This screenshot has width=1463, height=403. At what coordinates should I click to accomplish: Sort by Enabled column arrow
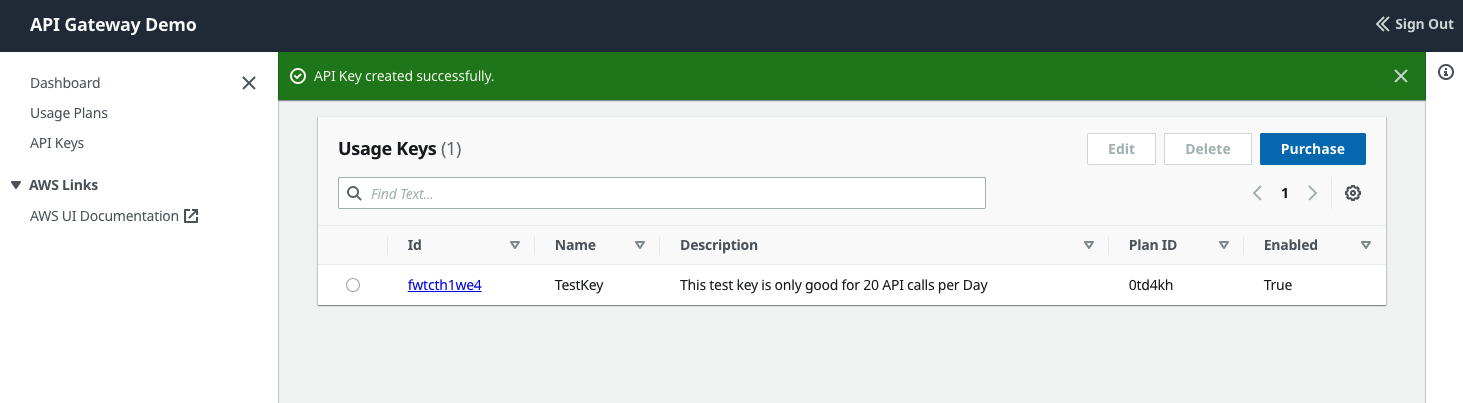coord(1366,245)
